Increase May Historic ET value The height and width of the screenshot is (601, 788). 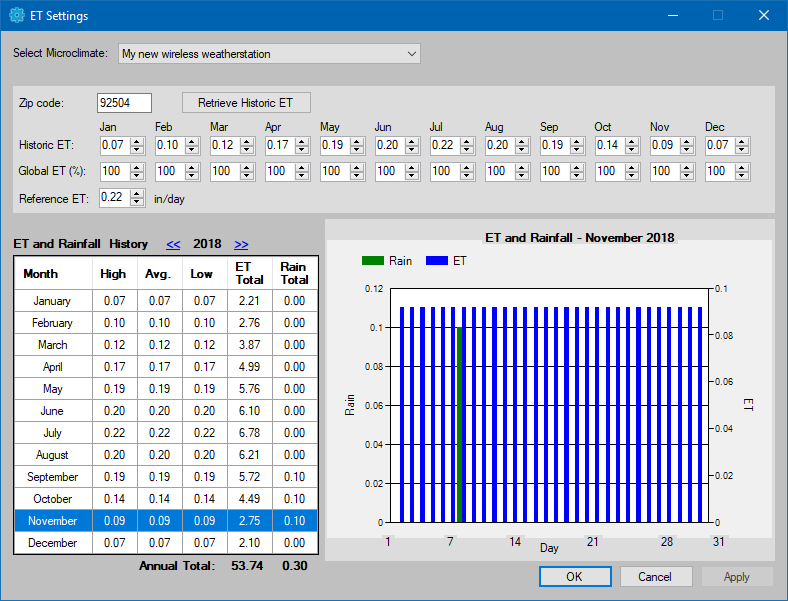tap(357, 142)
